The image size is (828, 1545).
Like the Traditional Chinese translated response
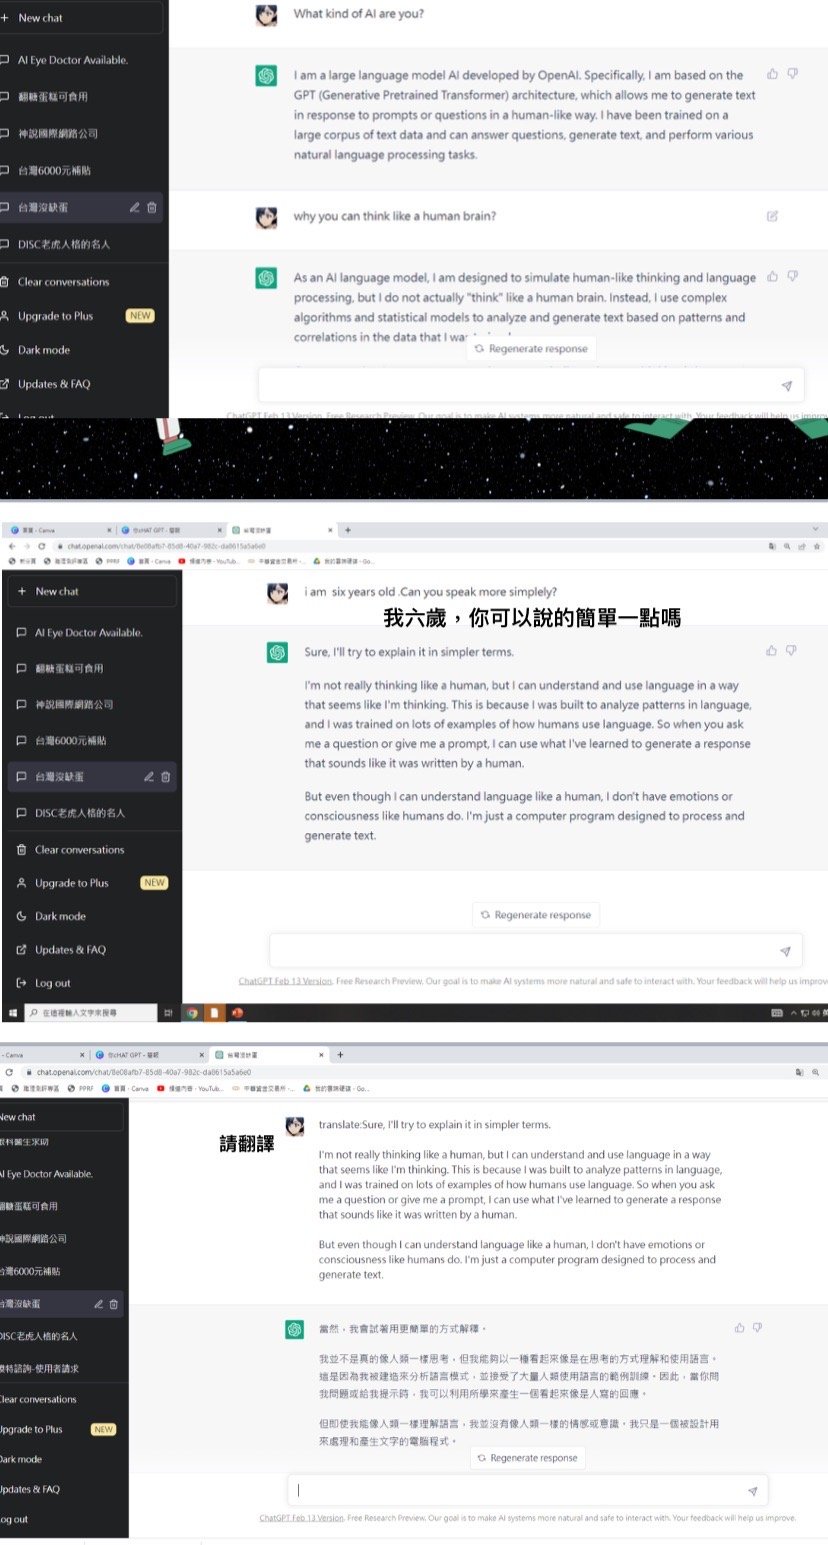(740, 1328)
